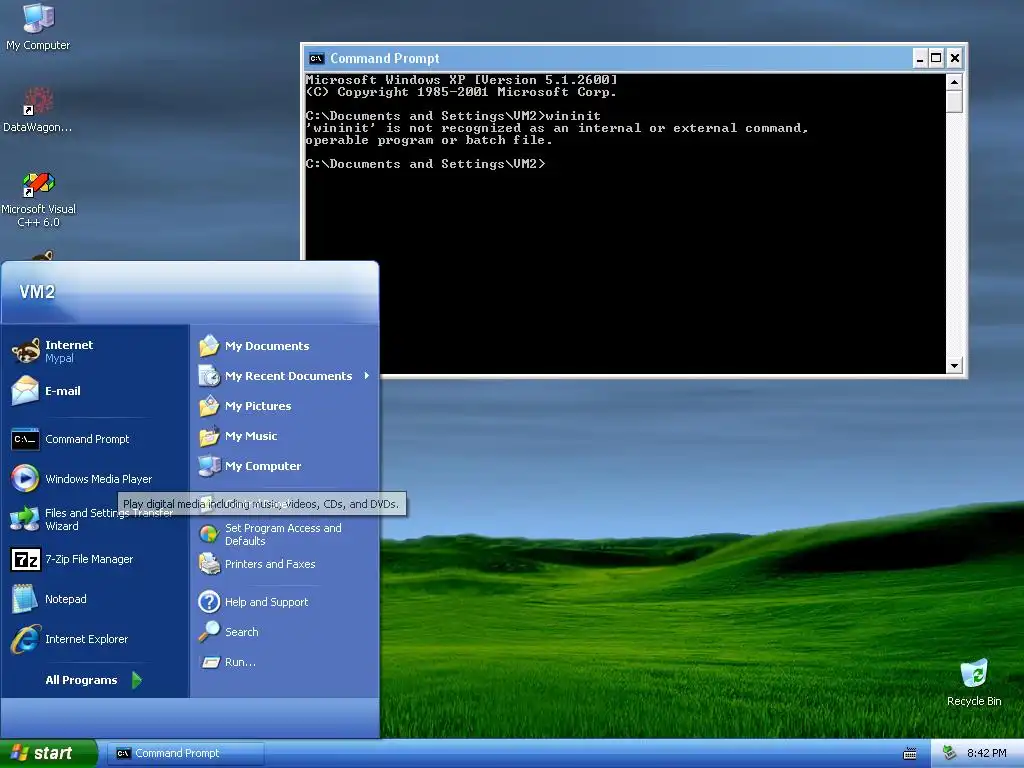Open the DataWagon desktop shortcut
Image resolution: width=1024 pixels, height=768 pixels.
coord(38,109)
